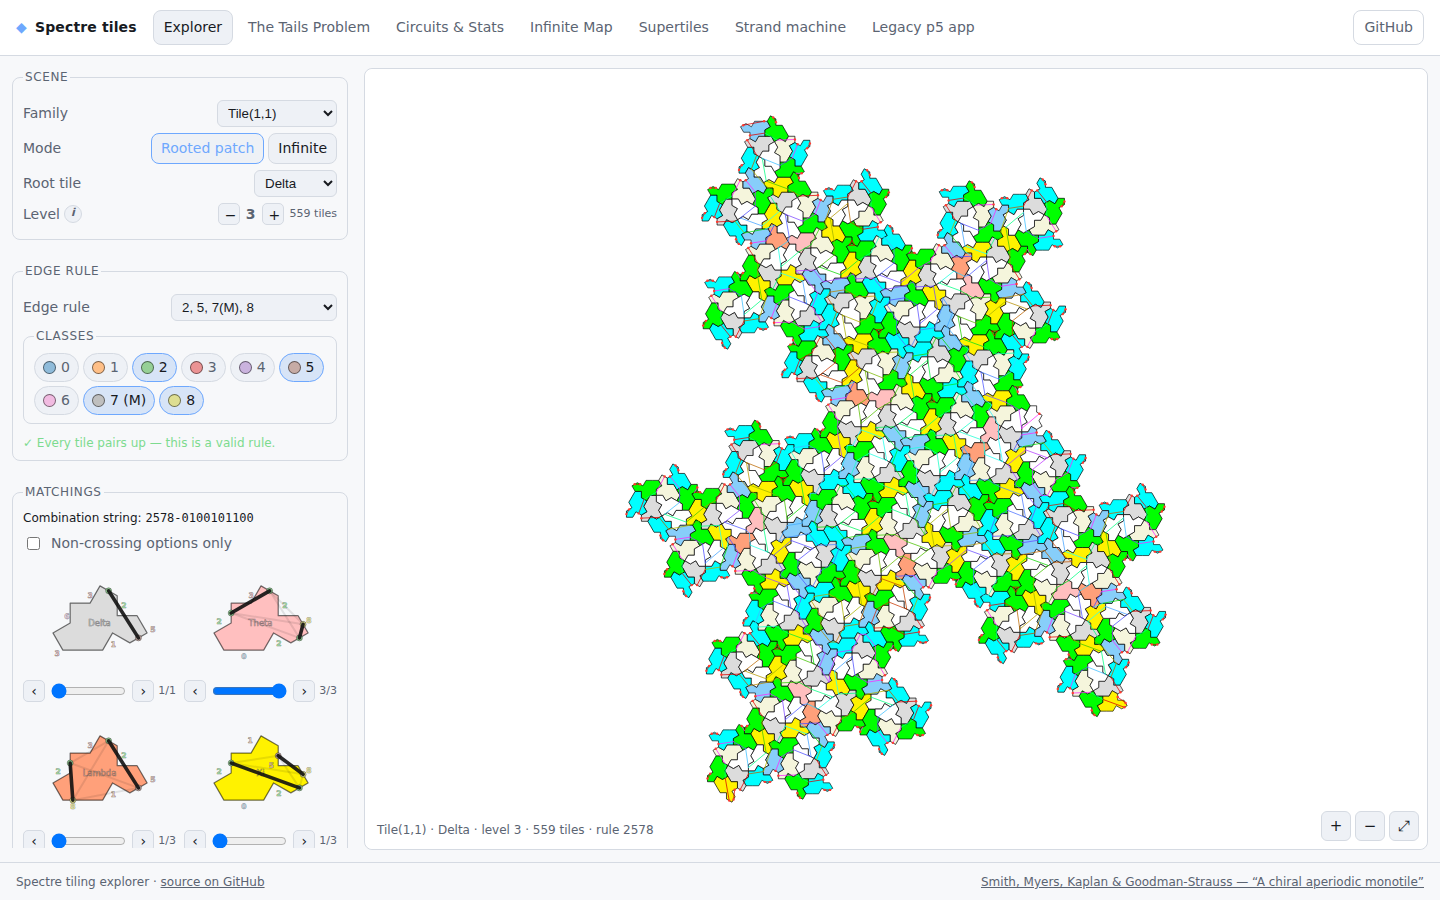
Task: Switch mode to Infinite
Action: (x=302, y=149)
